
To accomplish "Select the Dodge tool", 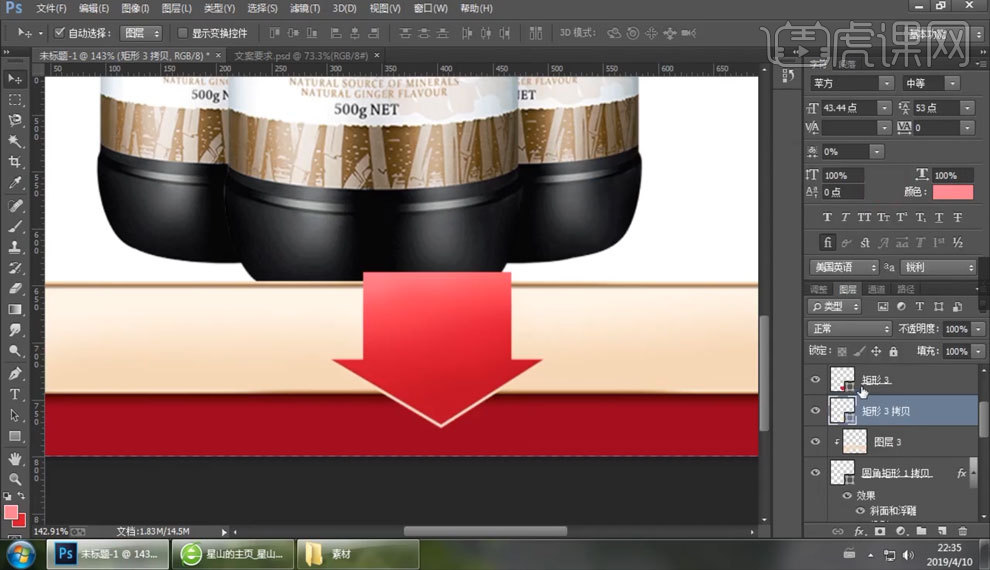I will pos(15,352).
